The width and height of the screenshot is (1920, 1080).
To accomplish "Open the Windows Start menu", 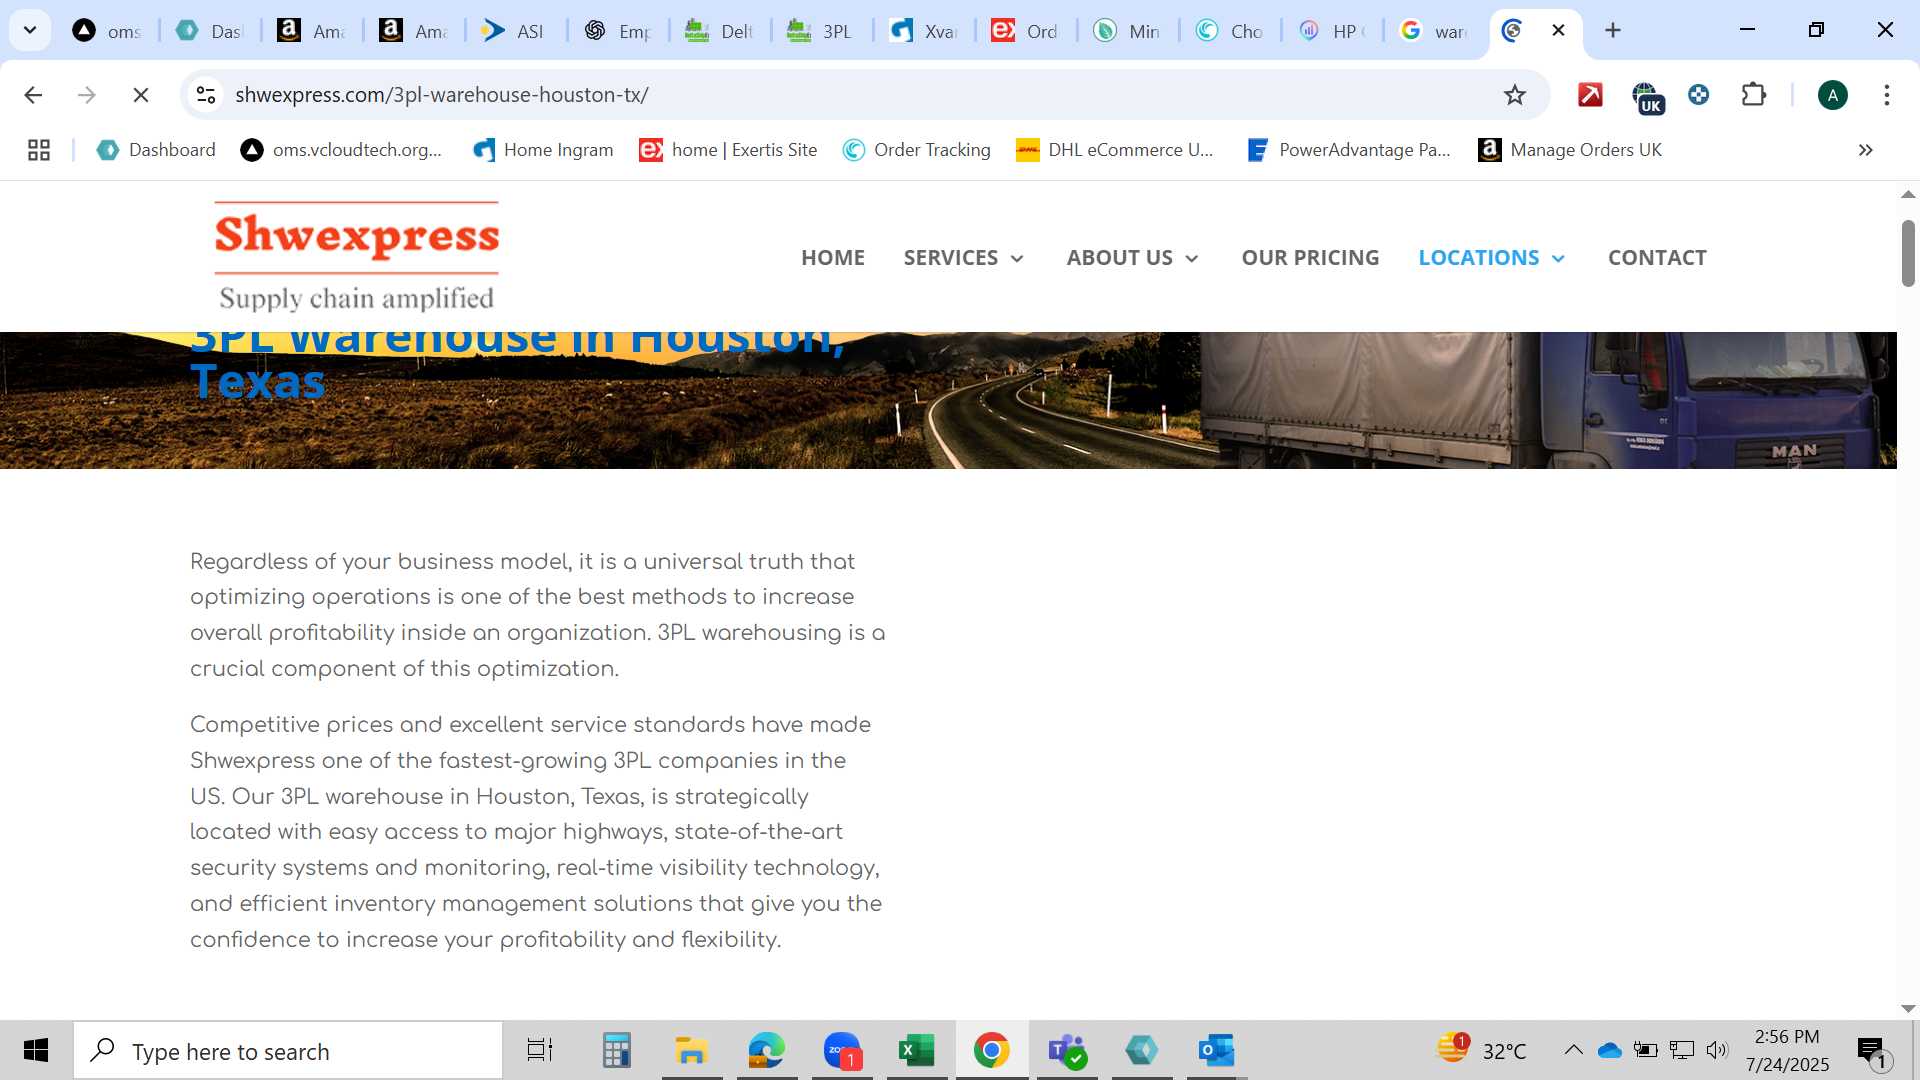I will tap(36, 1050).
